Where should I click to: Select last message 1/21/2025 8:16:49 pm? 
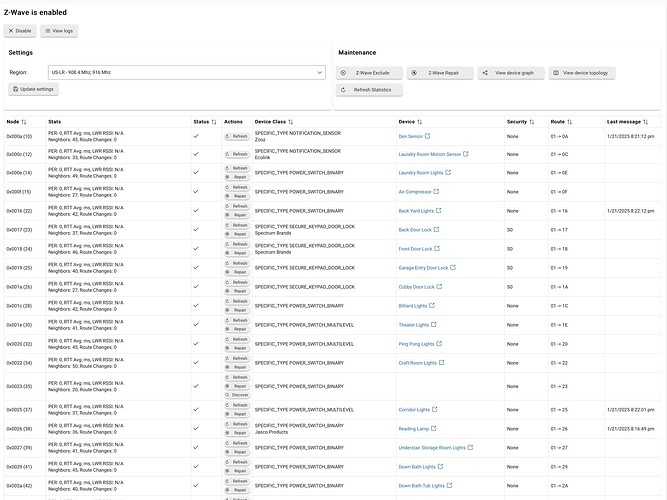coord(630,429)
